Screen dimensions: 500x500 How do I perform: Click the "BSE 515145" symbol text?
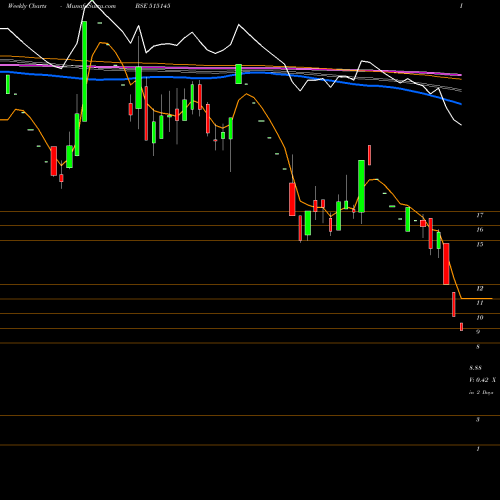click(153, 6)
